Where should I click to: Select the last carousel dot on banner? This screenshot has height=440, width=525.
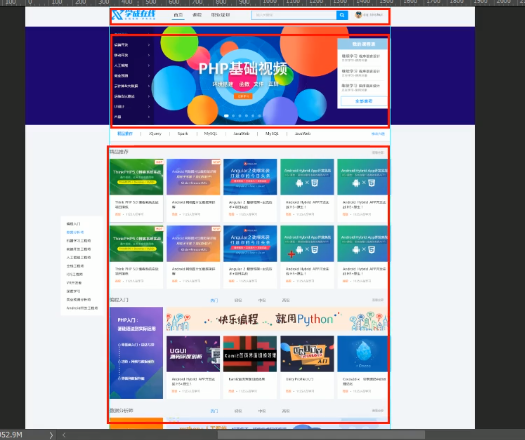[x=259, y=116]
